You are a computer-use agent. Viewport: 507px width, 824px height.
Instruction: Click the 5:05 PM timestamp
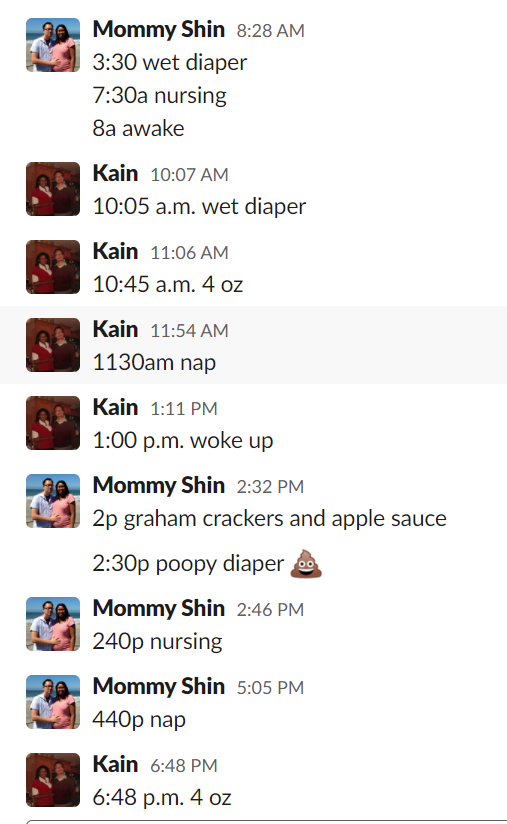click(x=270, y=687)
